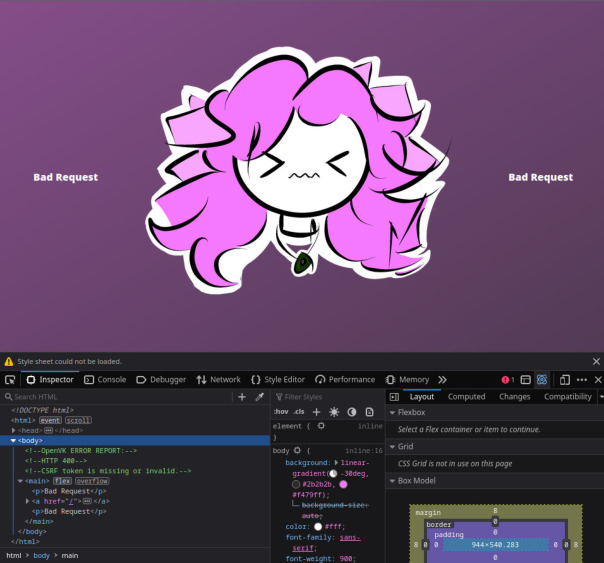Open the #2b2b2b color swatch

tap(296, 484)
